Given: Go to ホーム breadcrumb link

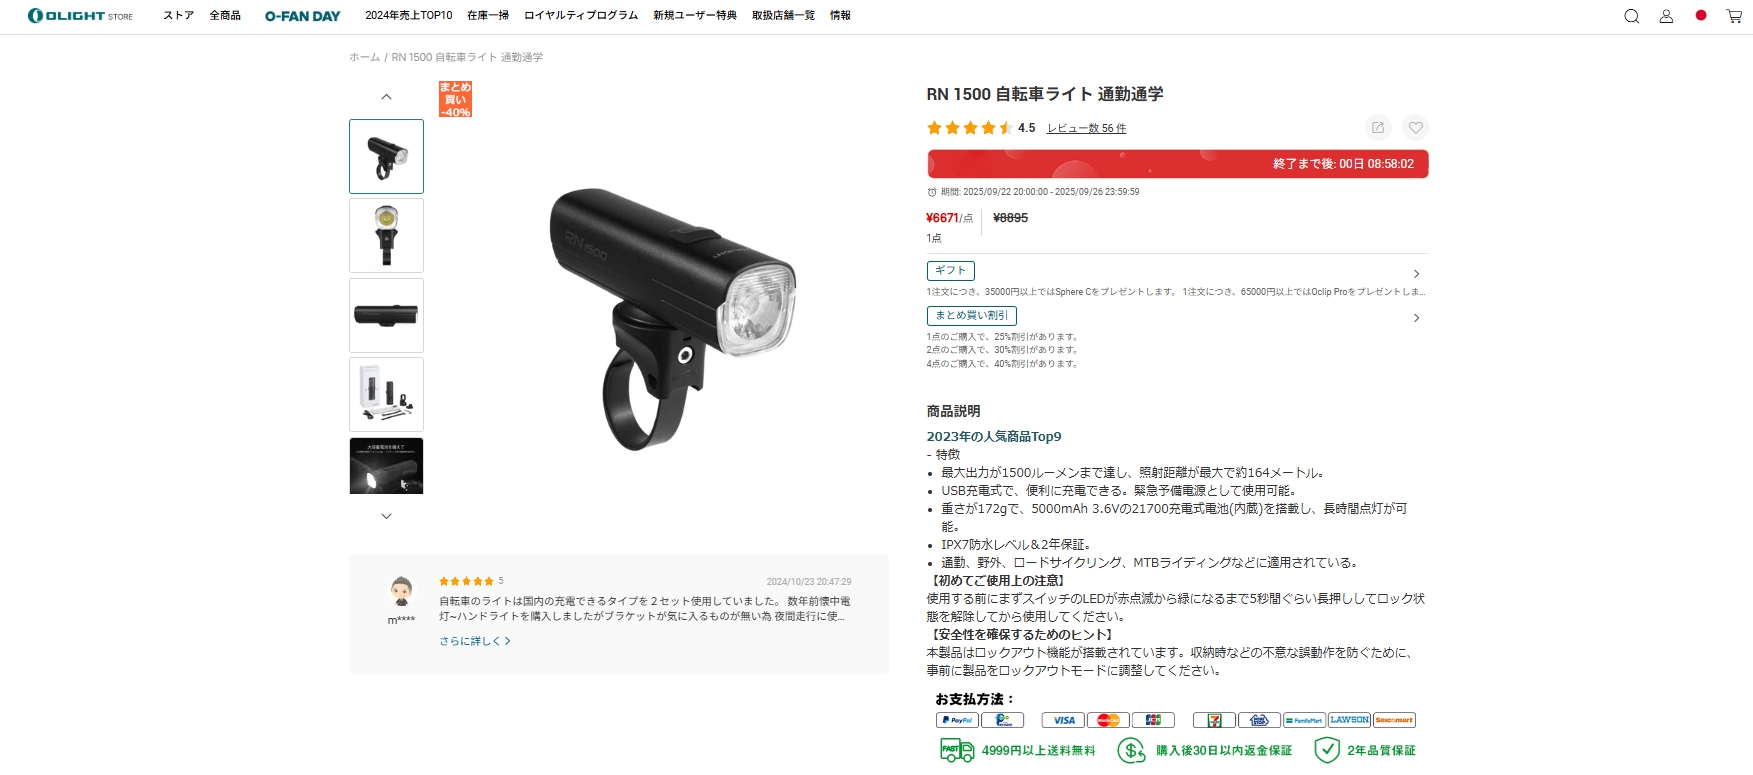Looking at the screenshot, I should click(x=364, y=57).
